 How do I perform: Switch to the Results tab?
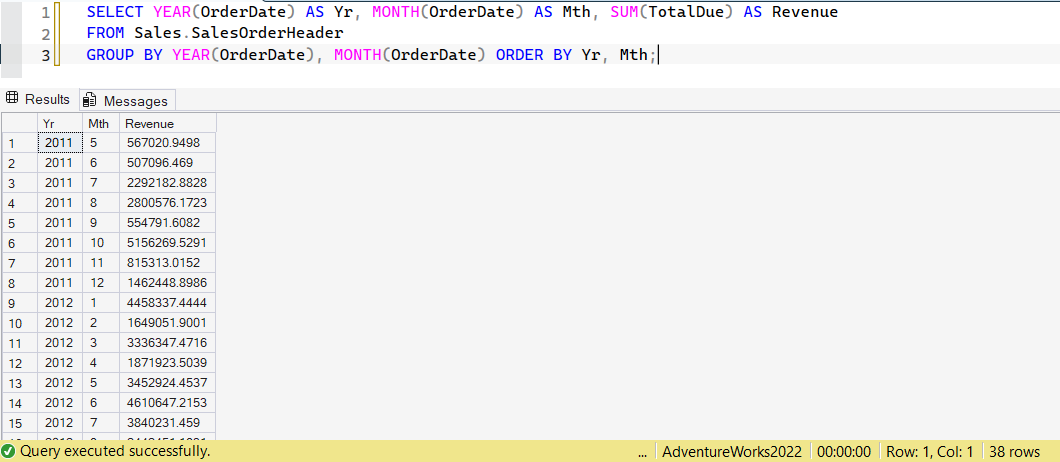tap(39, 99)
